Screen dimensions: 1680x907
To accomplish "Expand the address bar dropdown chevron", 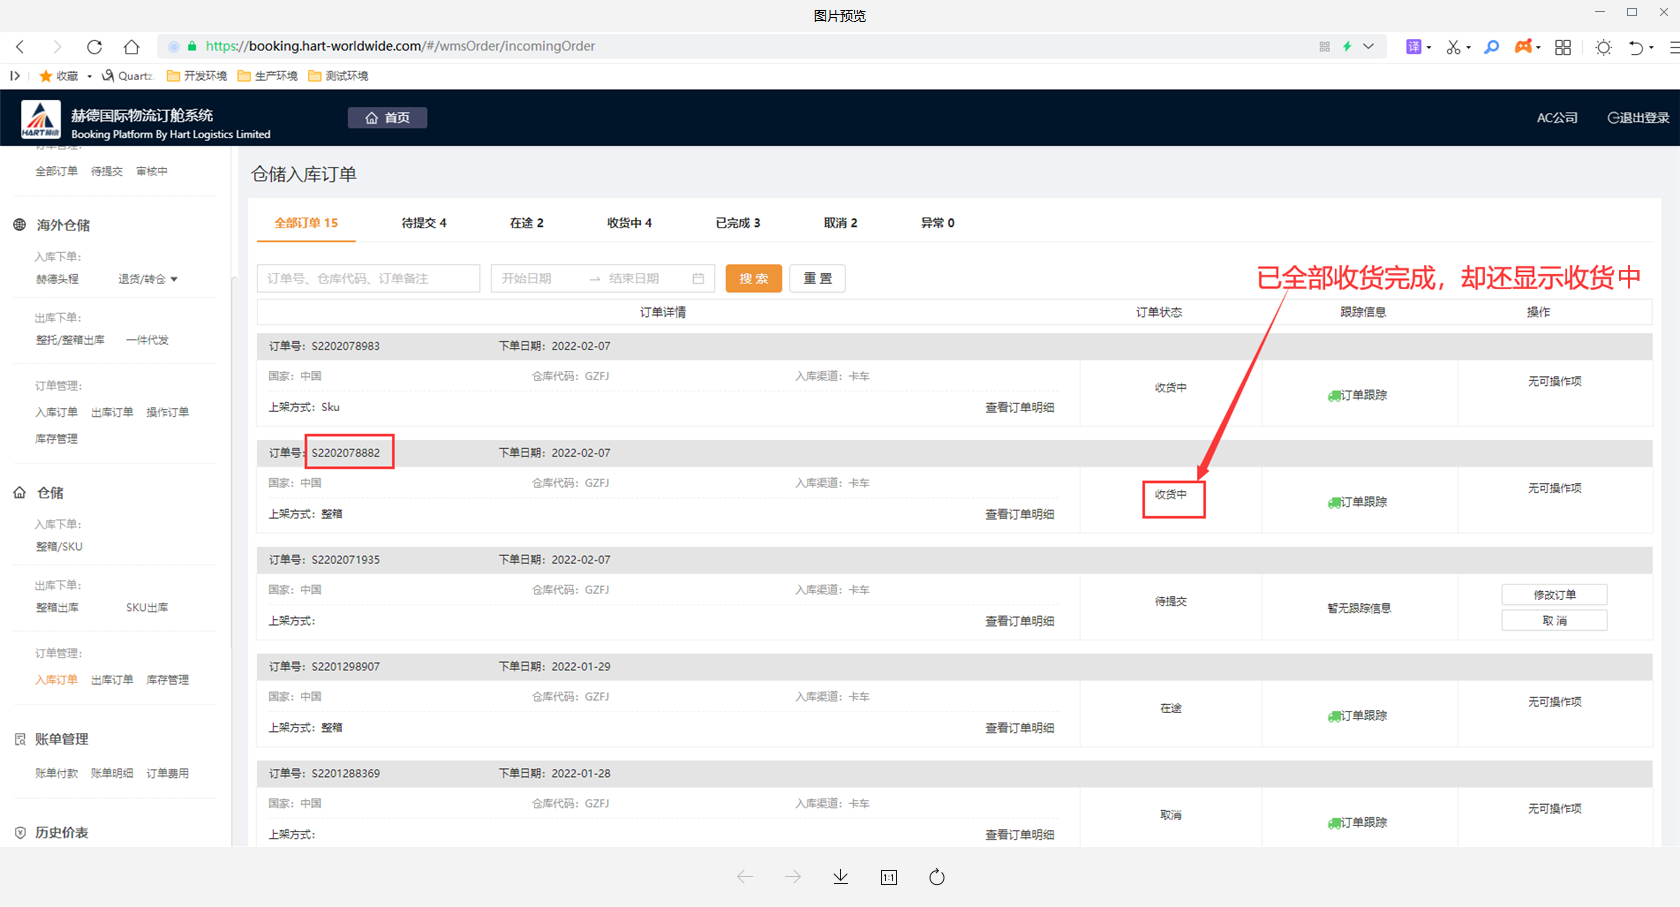I will click(1368, 47).
